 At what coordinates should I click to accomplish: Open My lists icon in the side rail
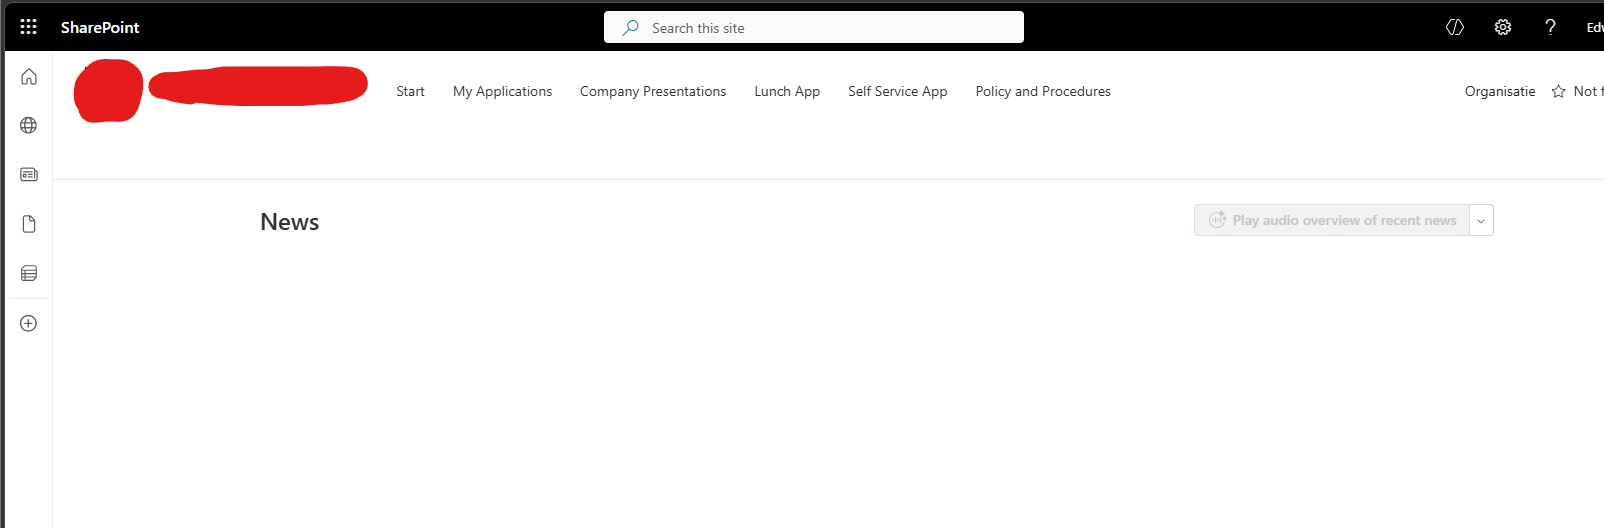pyautogui.click(x=29, y=273)
